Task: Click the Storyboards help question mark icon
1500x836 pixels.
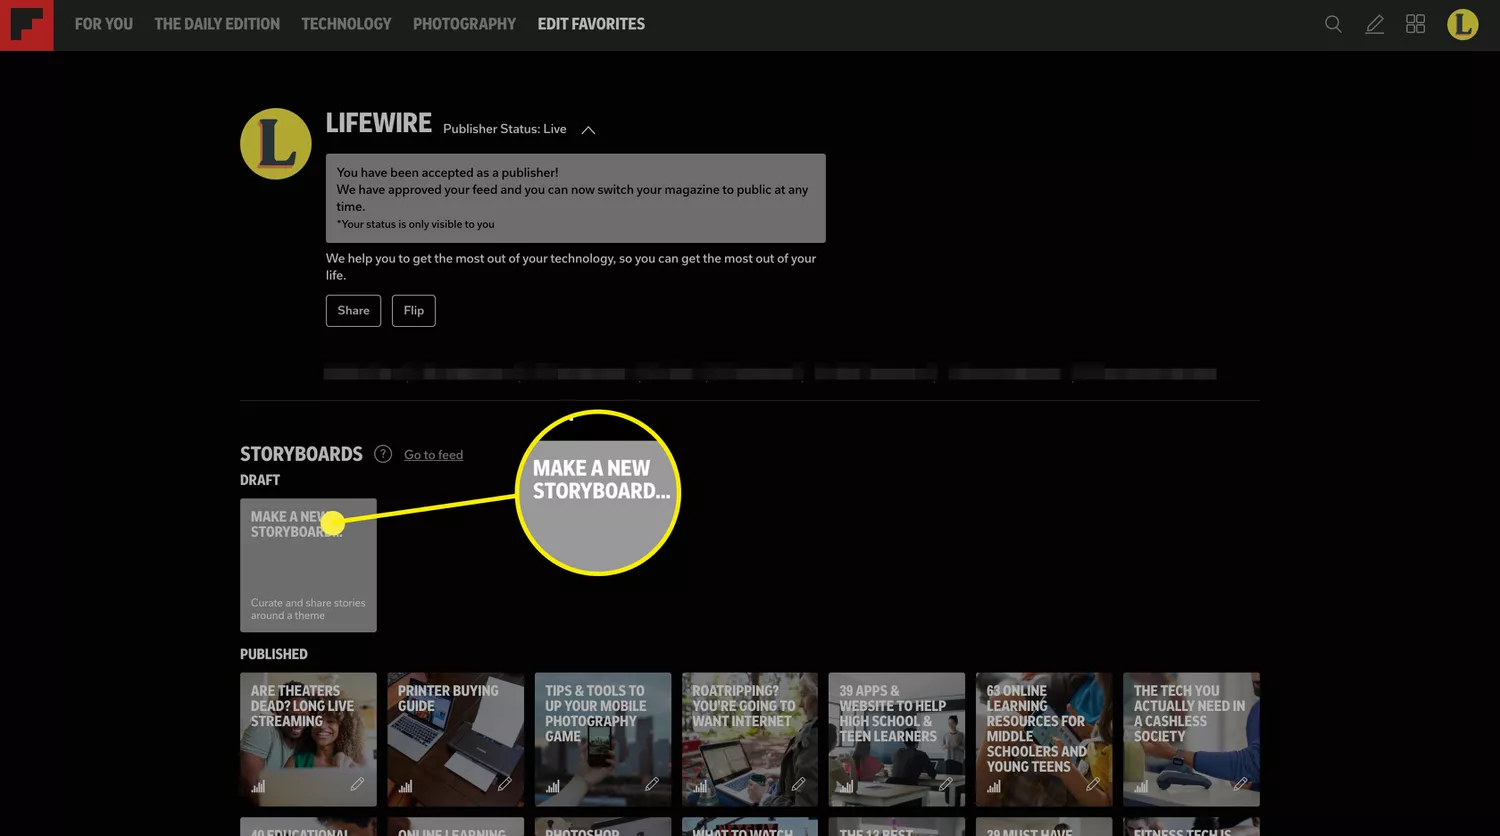Action: (383, 454)
